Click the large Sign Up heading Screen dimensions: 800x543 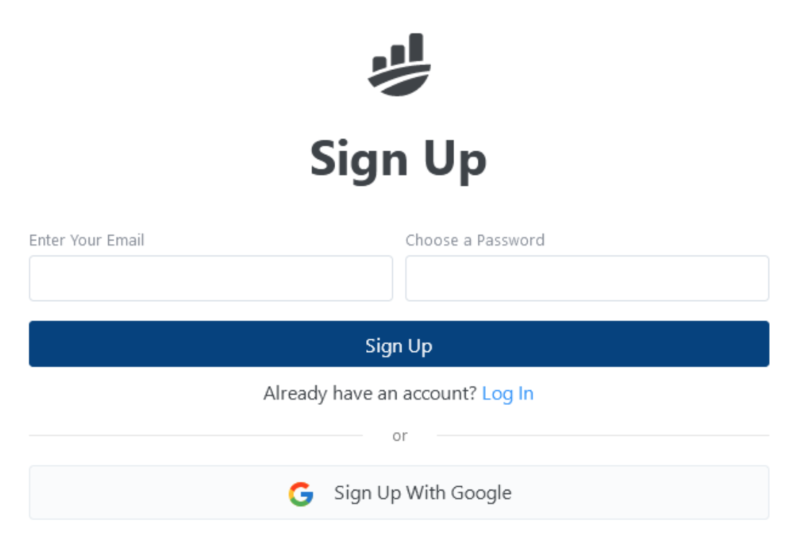click(398, 160)
